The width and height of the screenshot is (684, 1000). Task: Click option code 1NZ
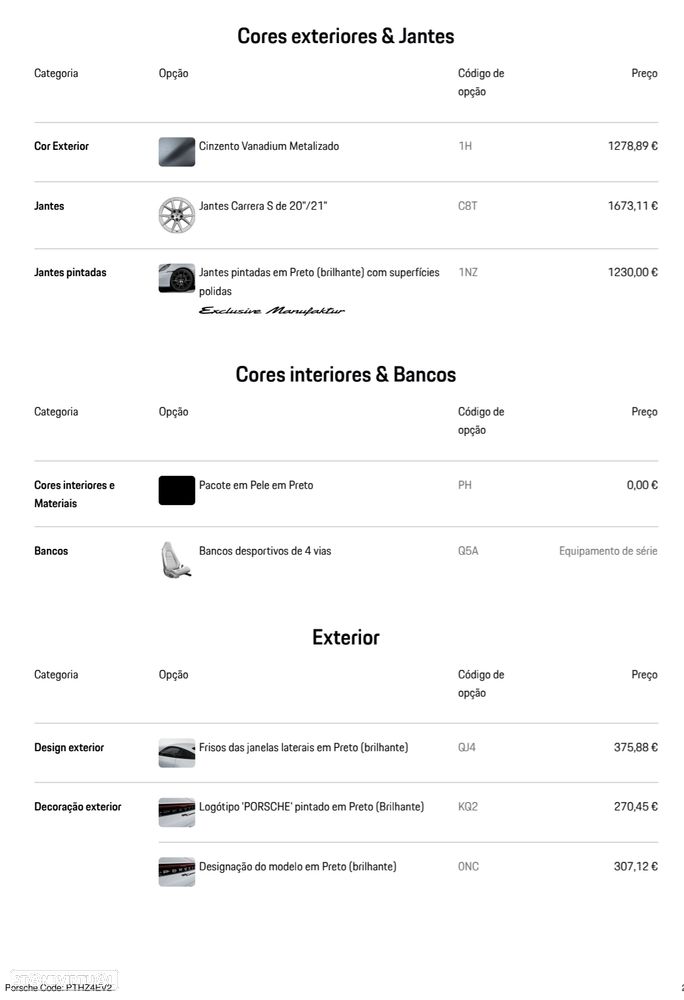(x=468, y=272)
